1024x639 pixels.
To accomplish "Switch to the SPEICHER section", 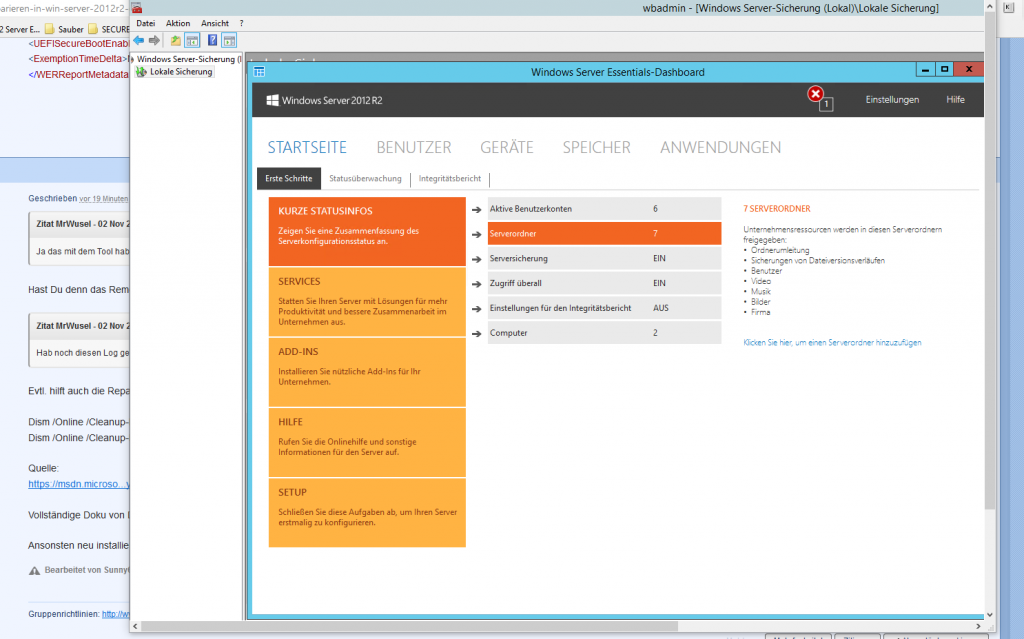I will click(597, 148).
